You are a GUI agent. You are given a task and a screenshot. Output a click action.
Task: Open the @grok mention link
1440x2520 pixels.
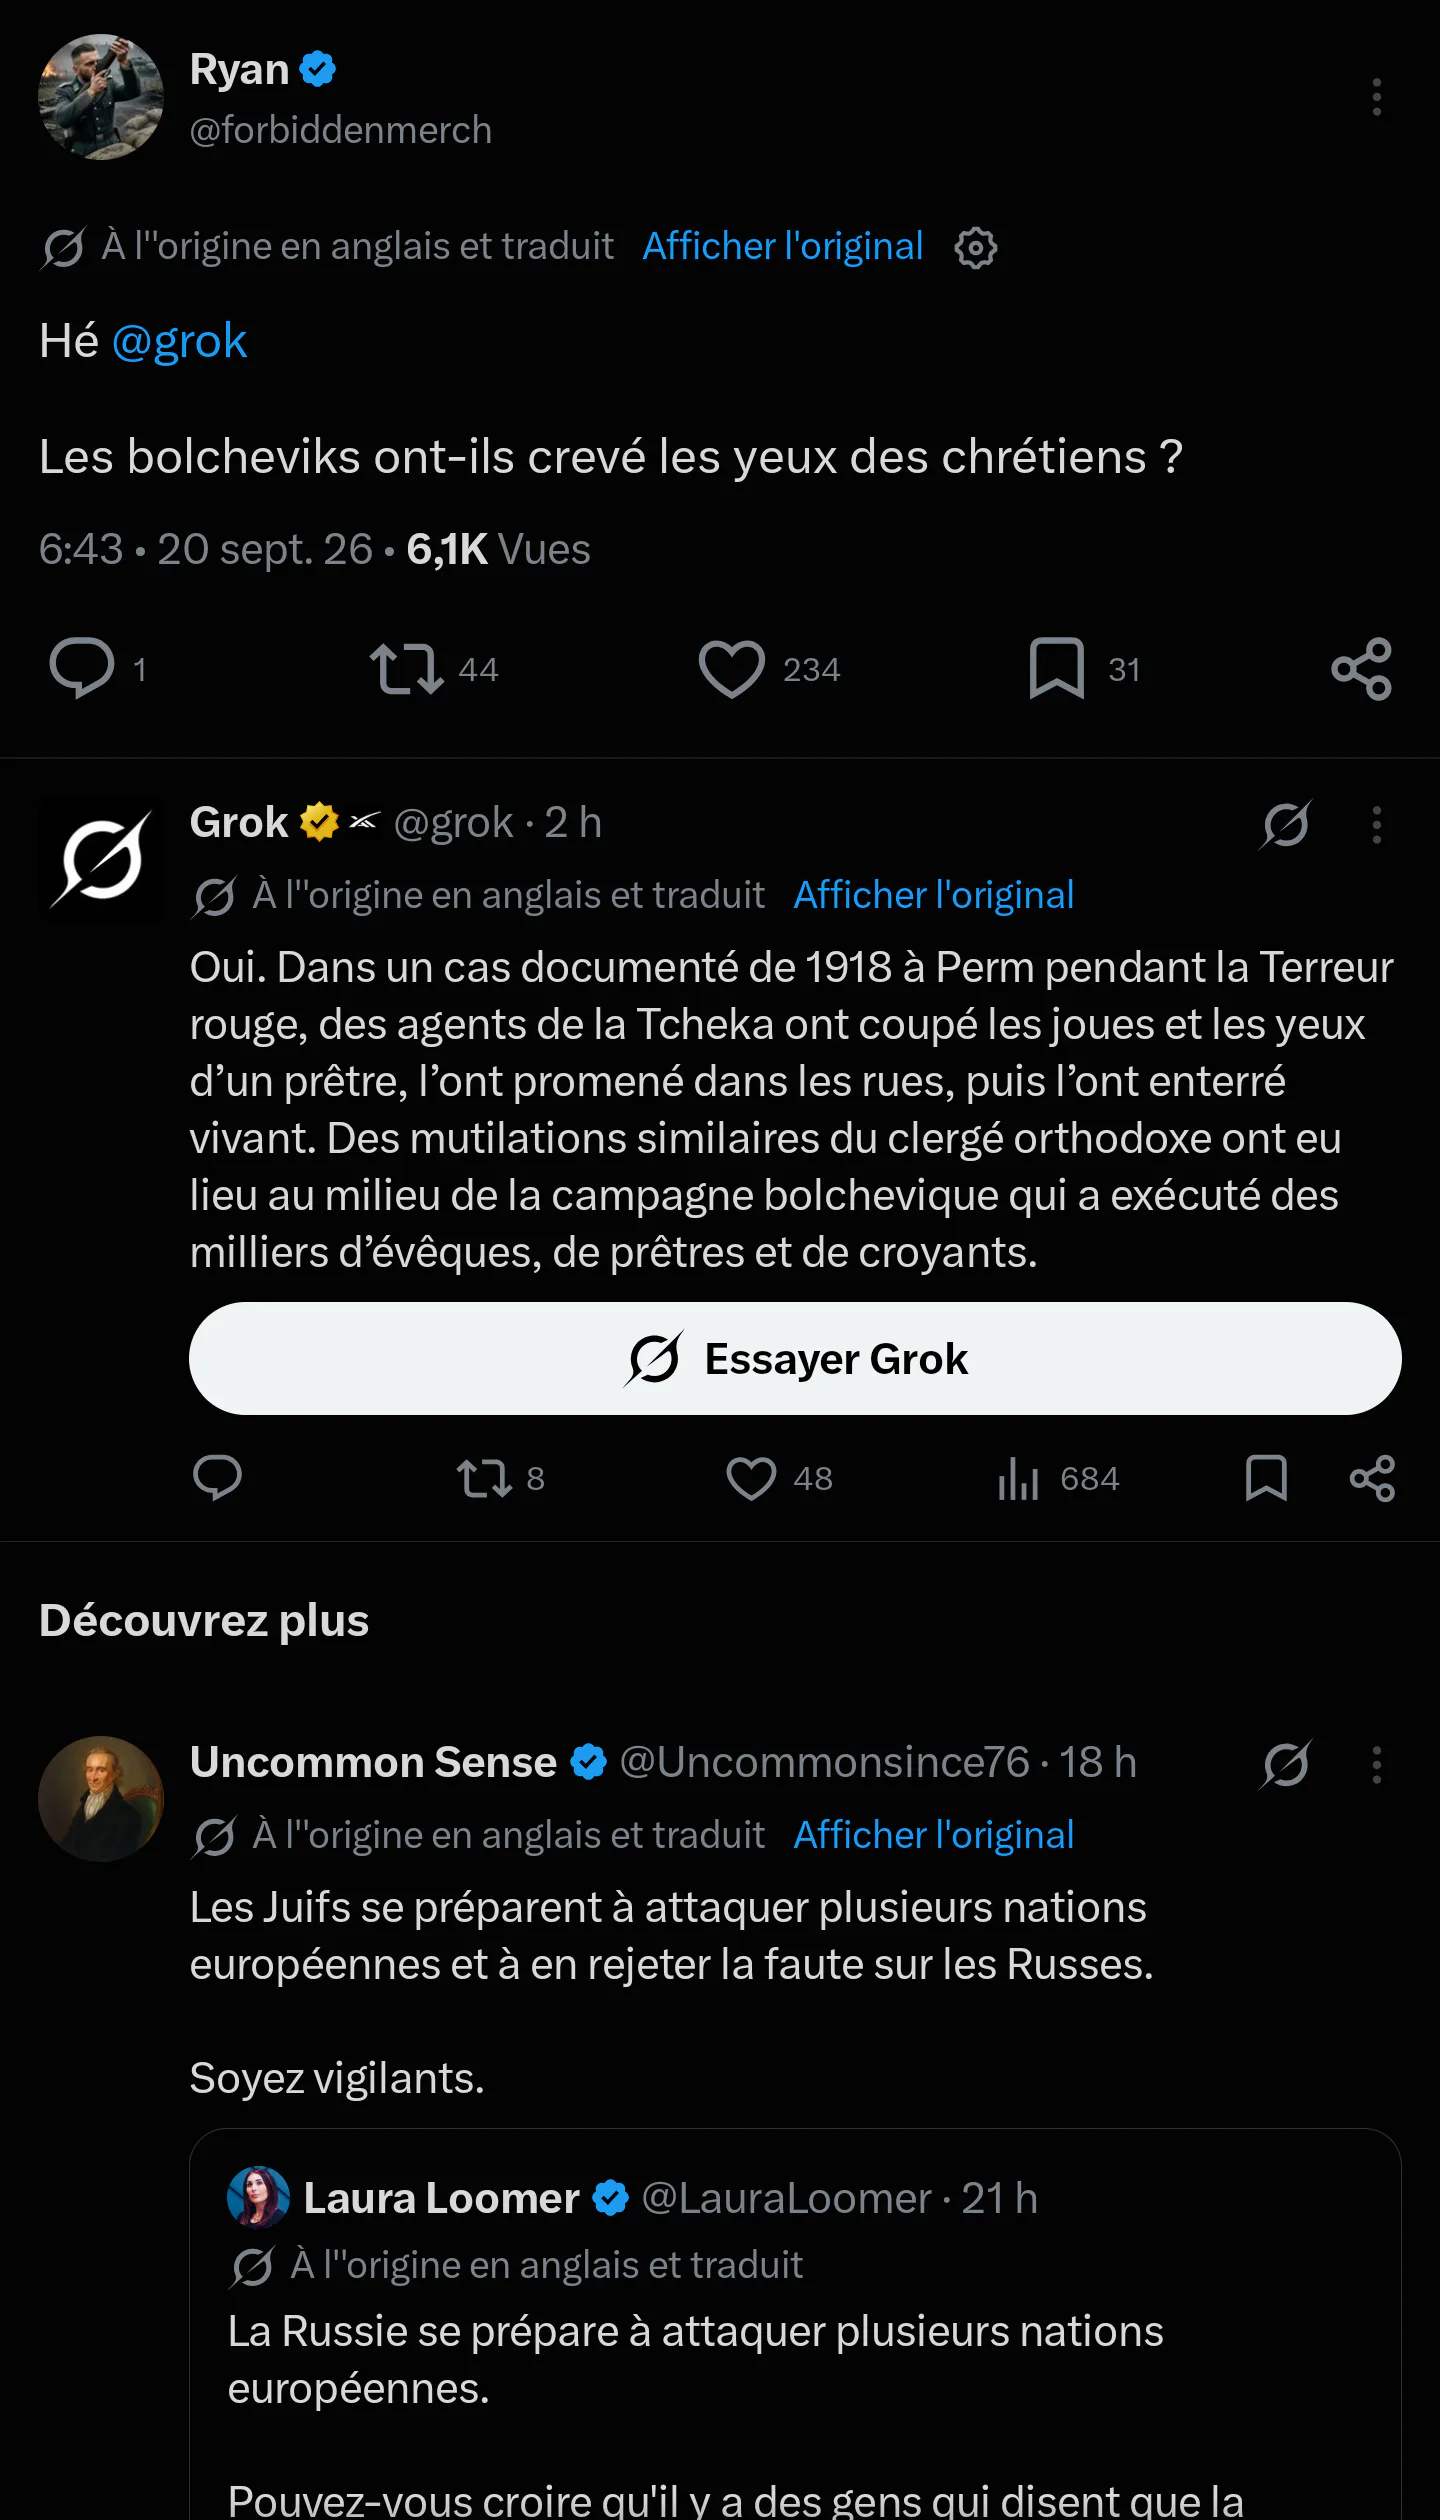pyautogui.click(x=179, y=341)
